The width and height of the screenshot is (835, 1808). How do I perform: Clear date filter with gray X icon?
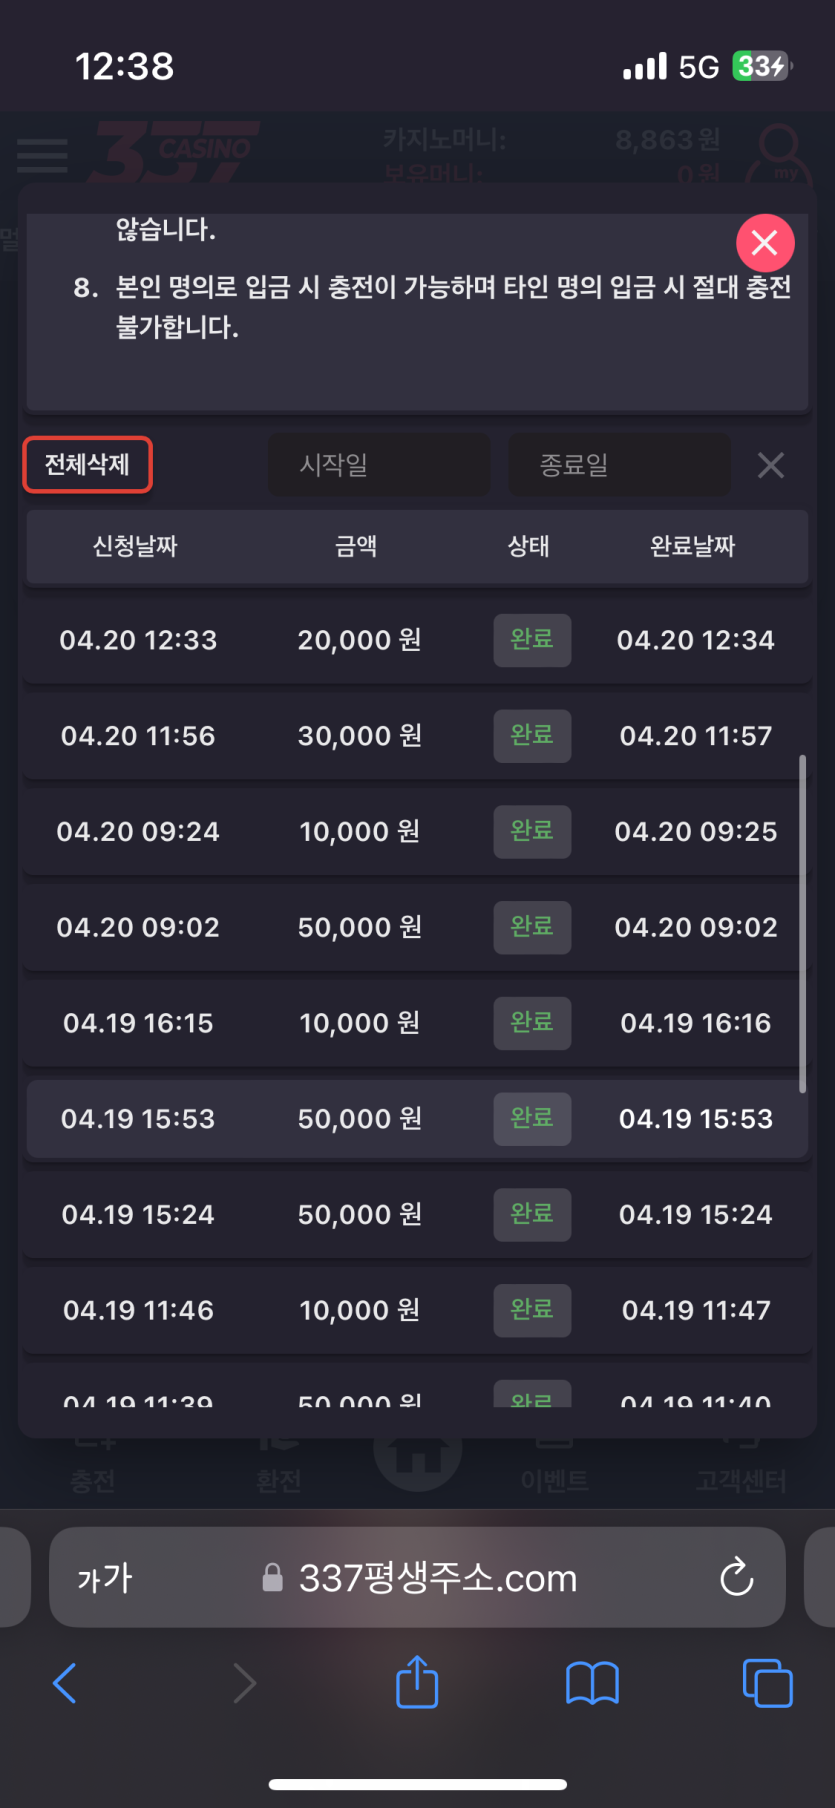pyautogui.click(x=770, y=465)
